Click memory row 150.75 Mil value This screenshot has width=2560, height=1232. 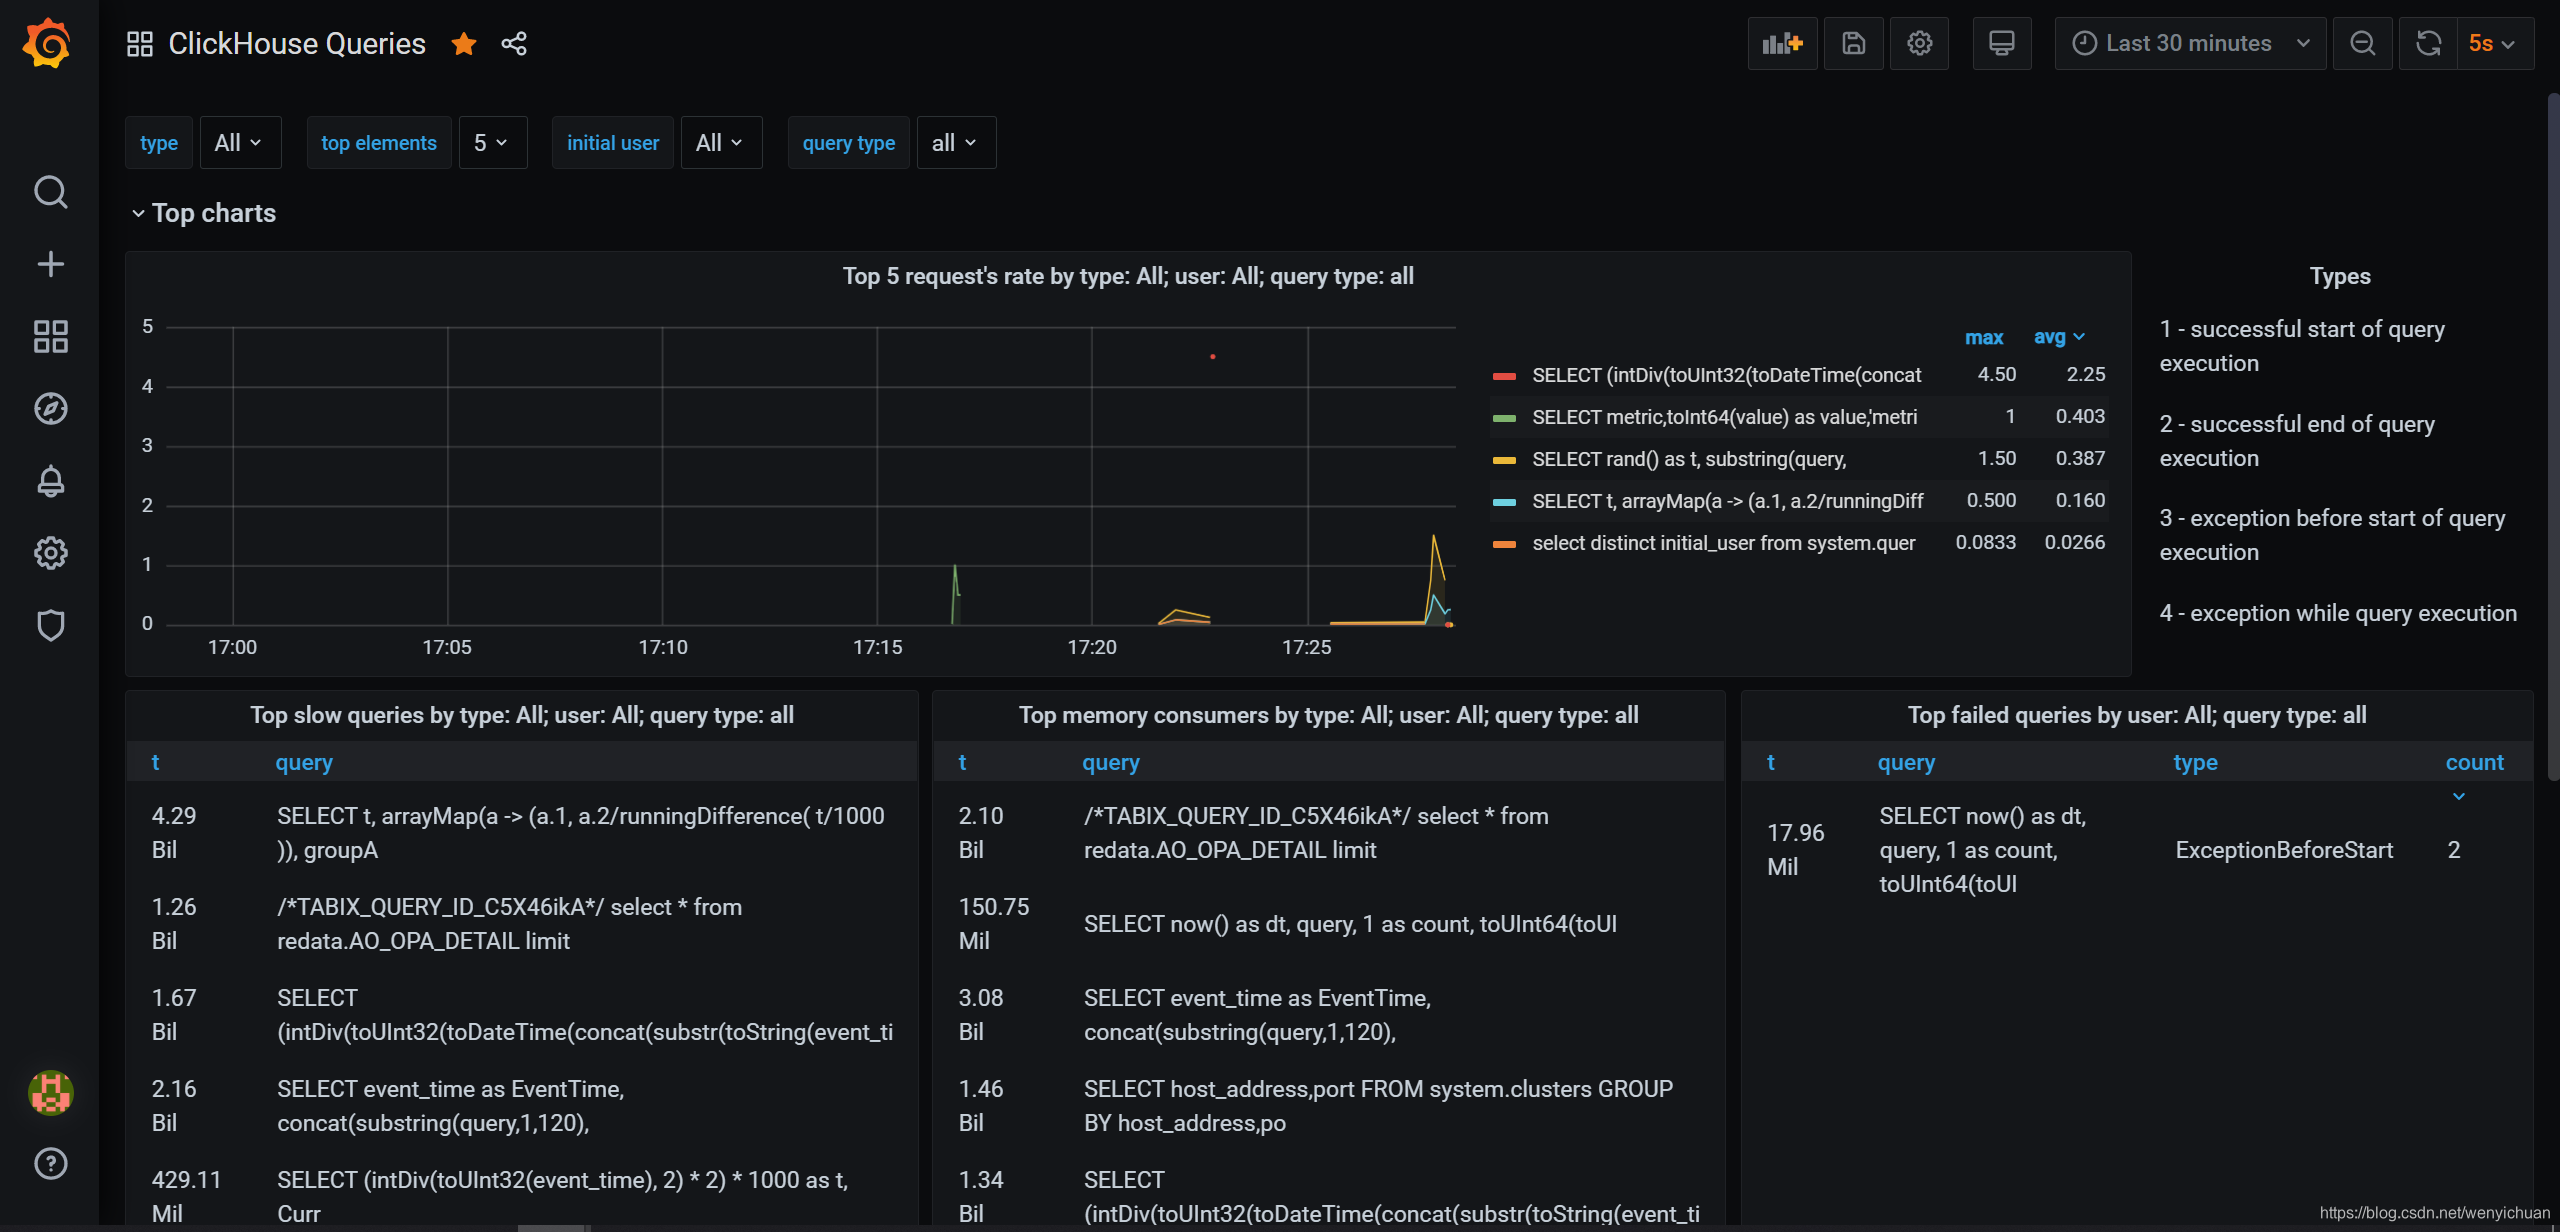pos(993,924)
